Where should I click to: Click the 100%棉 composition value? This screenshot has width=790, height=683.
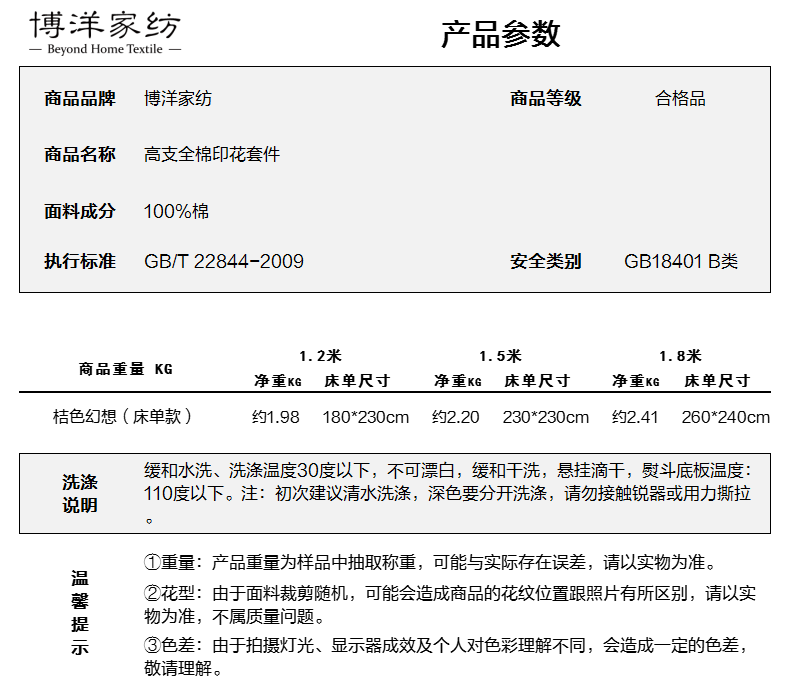(x=176, y=211)
